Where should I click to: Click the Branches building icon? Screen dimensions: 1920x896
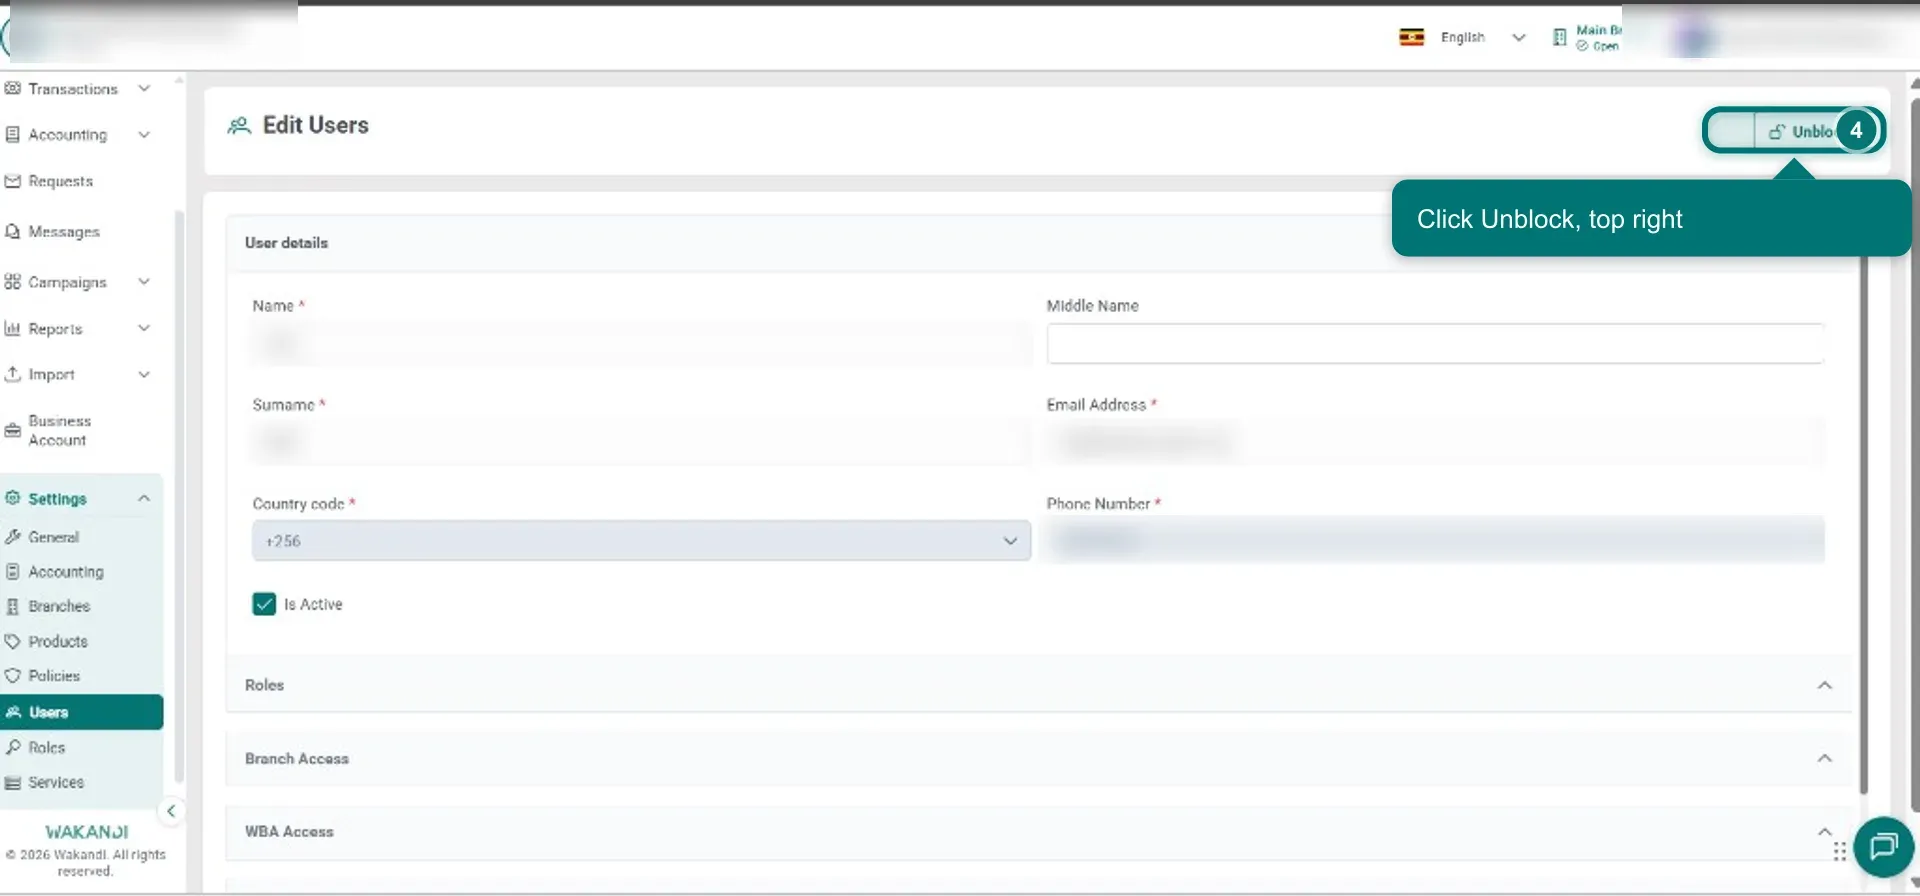[x=12, y=606]
